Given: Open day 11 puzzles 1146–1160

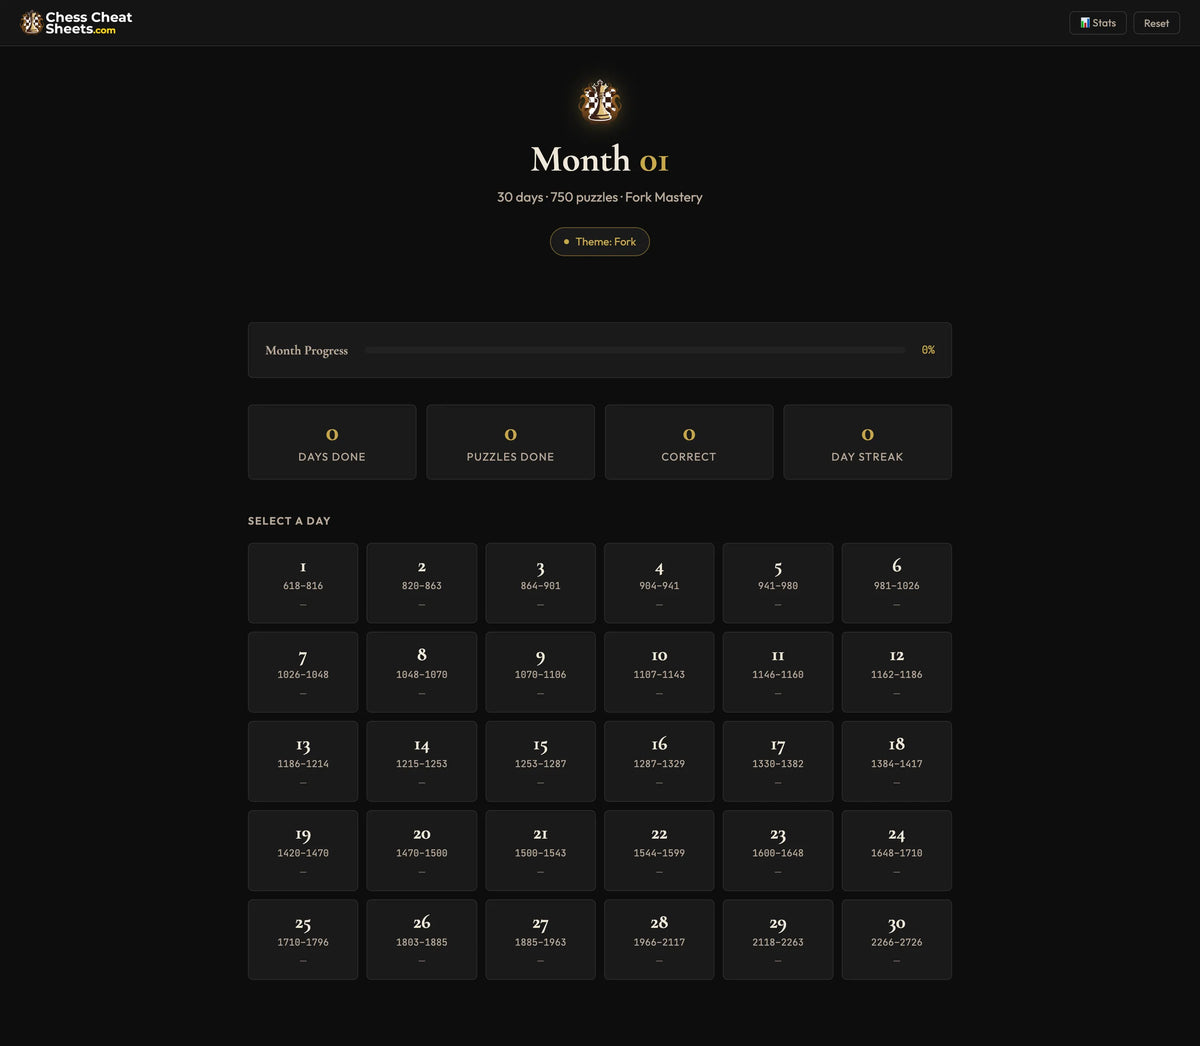Looking at the screenshot, I should pyautogui.click(x=778, y=672).
